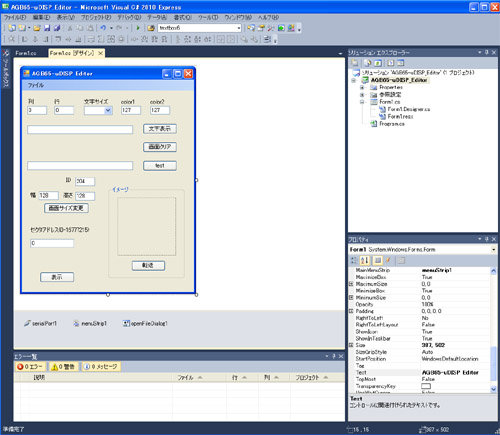Start debugging with the green play icon

point(138,28)
